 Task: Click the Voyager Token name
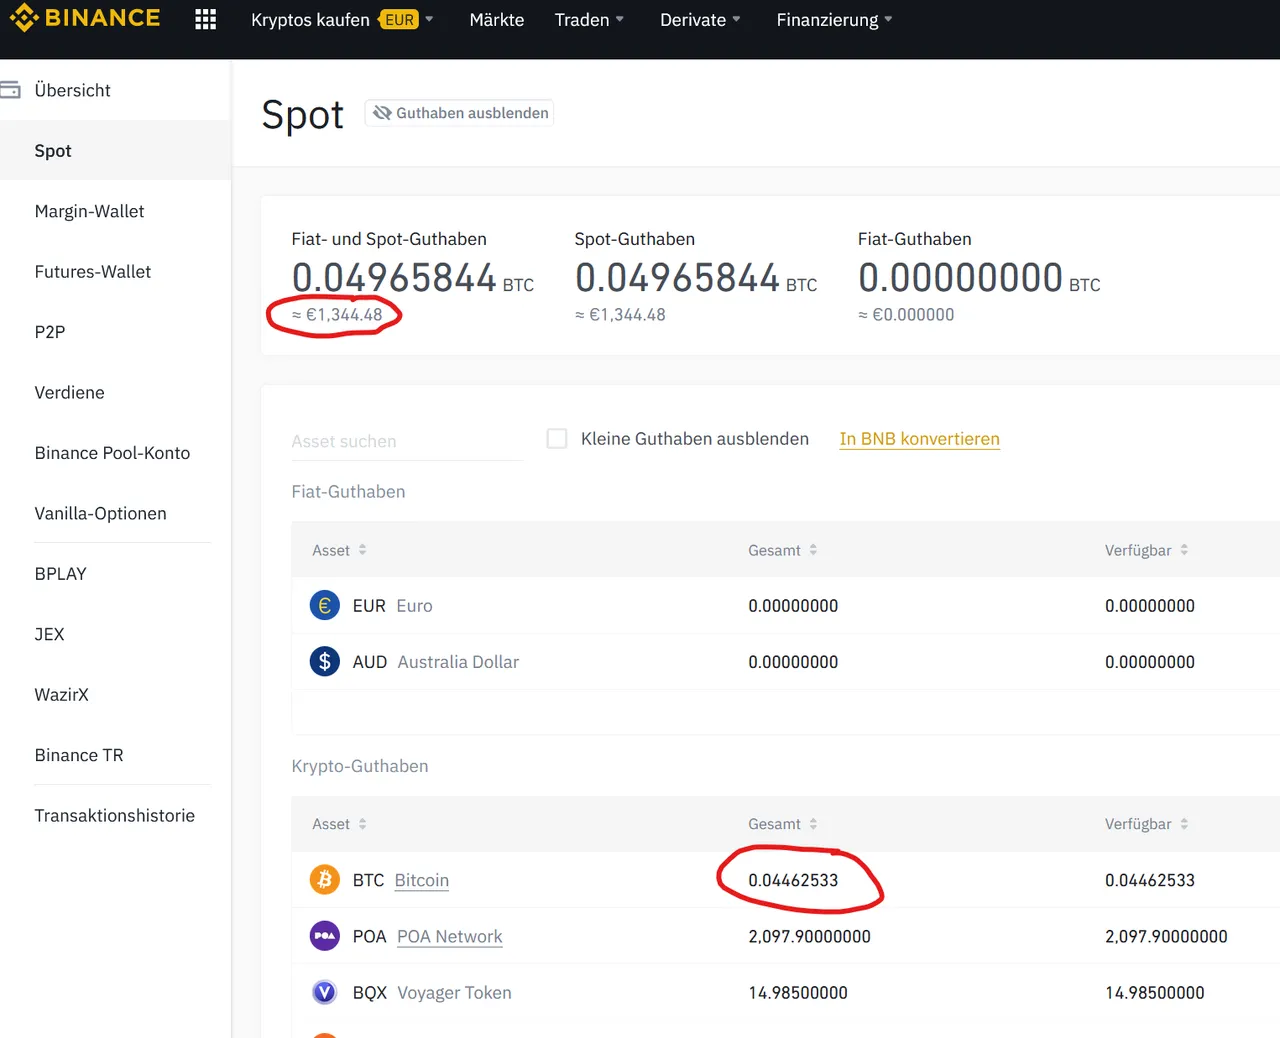click(x=454, y=992)
